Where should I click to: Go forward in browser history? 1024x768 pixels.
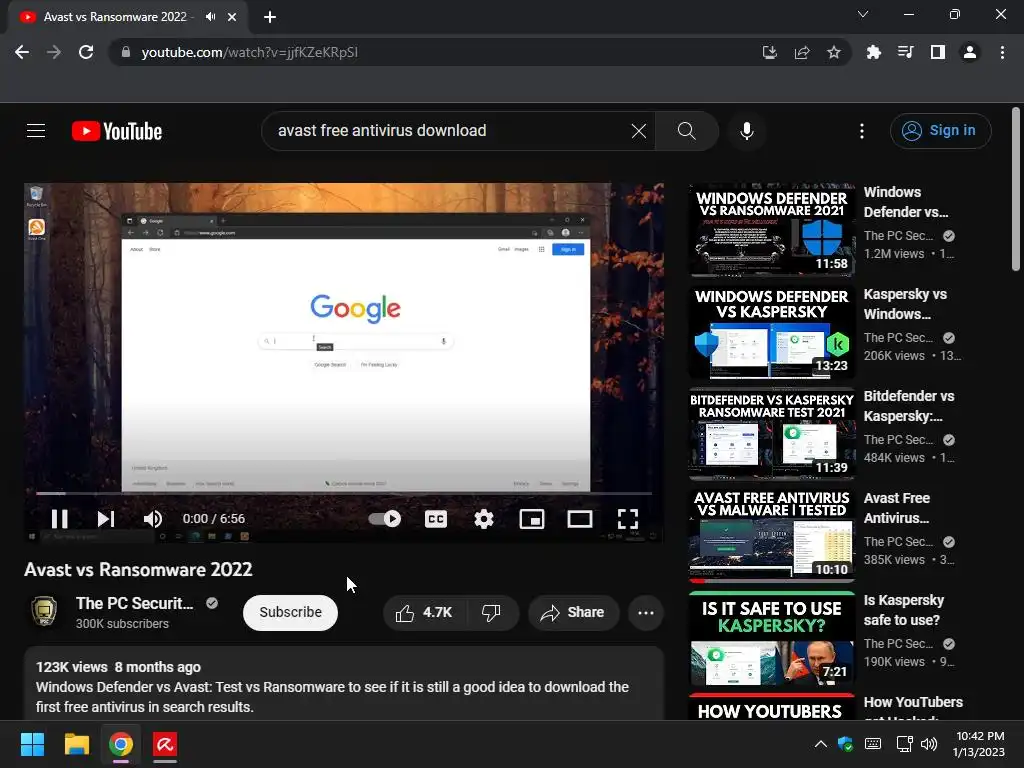(x=54, y=52)
